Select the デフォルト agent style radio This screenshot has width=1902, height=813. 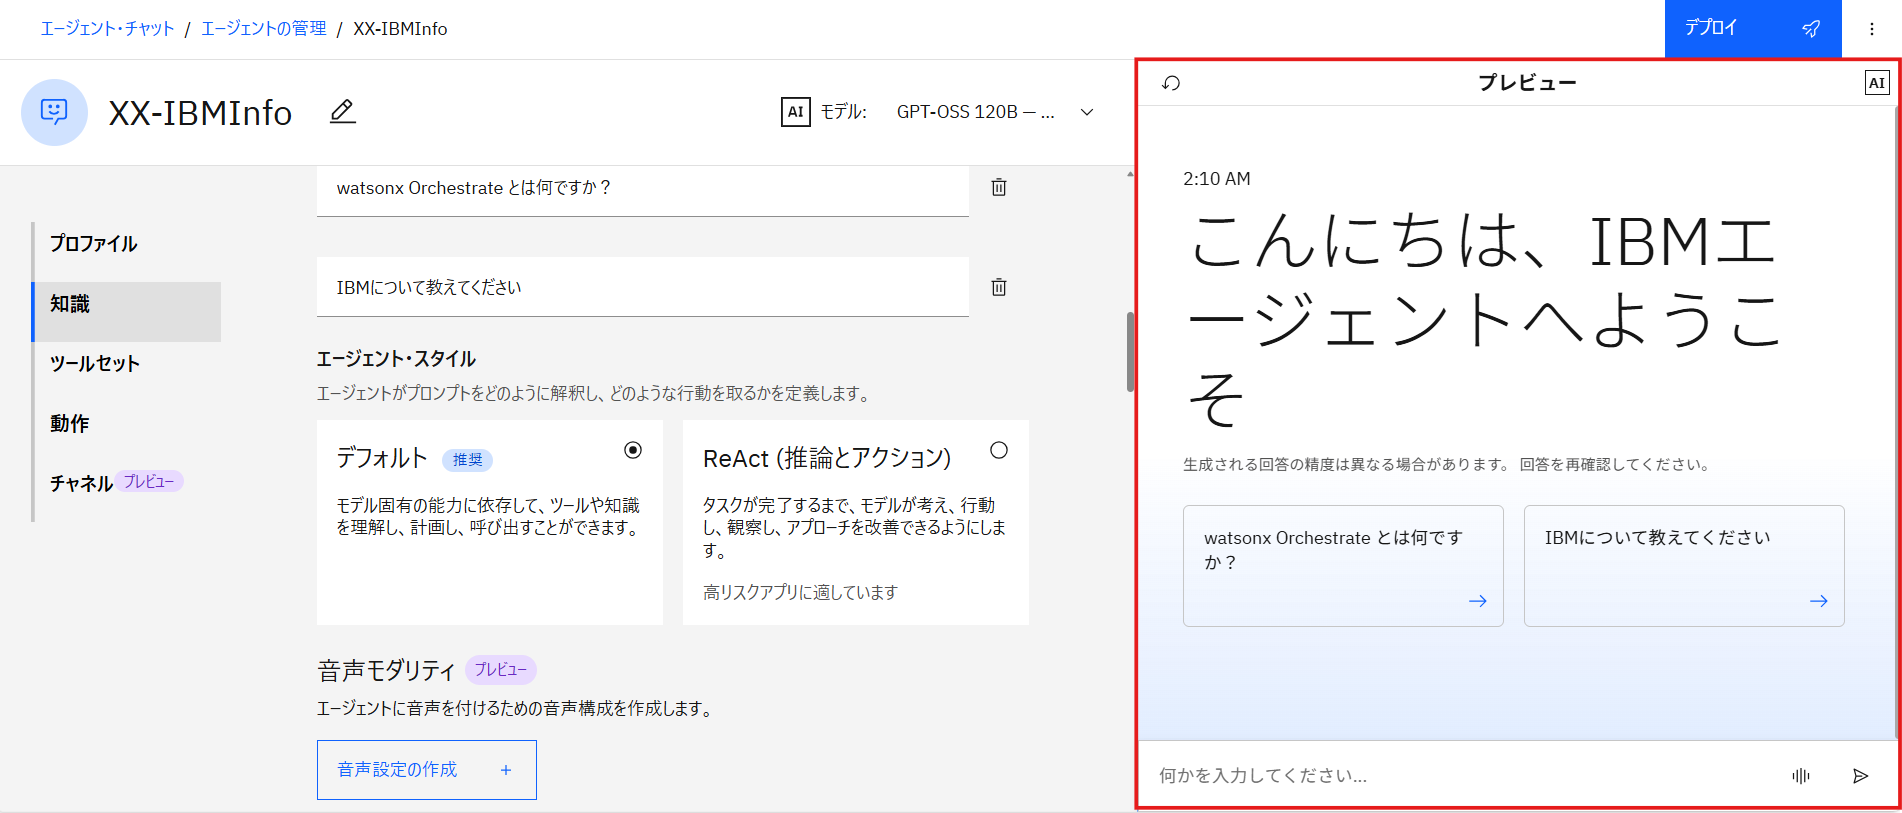click(632, 450)
